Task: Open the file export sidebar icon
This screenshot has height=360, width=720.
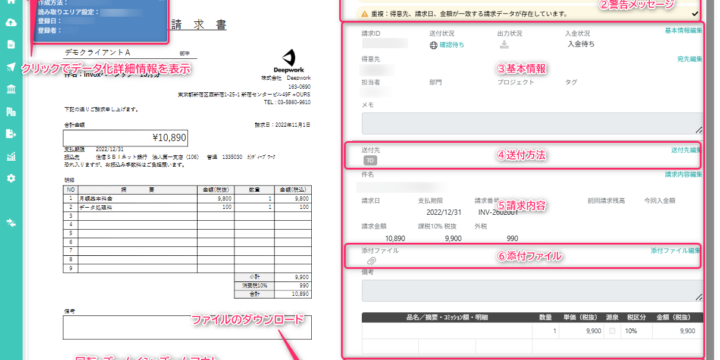Action: point(11,134)
